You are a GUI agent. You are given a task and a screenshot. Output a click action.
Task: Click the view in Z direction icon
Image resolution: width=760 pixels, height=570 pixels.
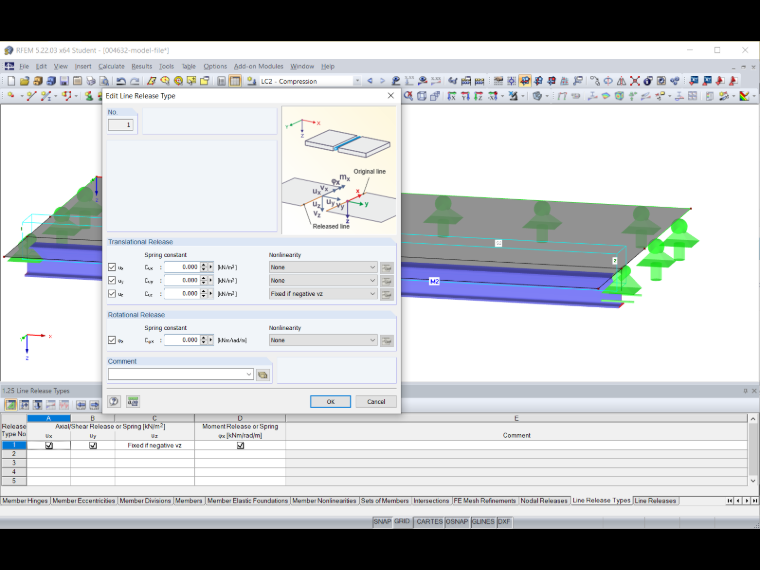(478, 96)
